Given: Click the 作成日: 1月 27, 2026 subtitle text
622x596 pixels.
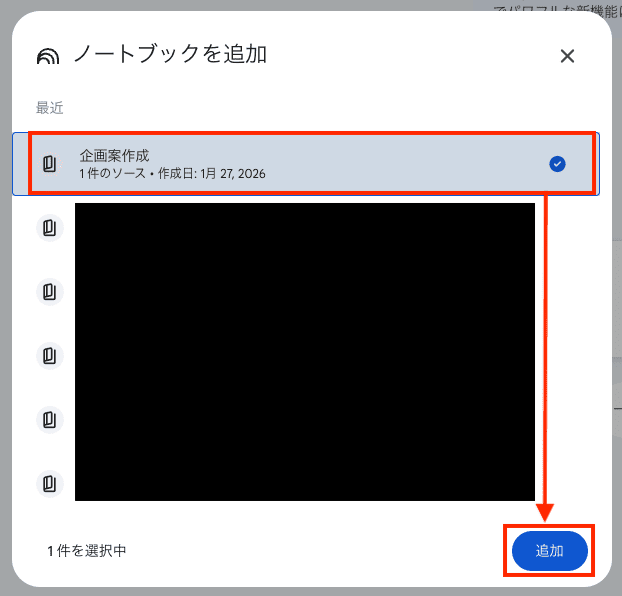Looking at the screenshot, I should tap(212, 174).
